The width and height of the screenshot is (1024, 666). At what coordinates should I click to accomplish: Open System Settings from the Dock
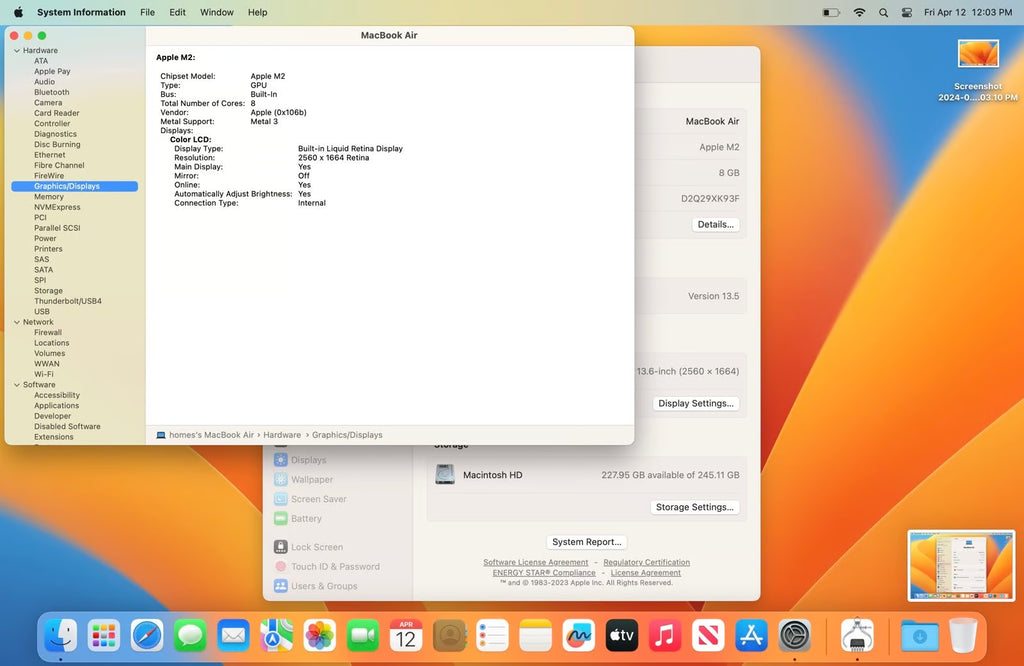(794, 635)
